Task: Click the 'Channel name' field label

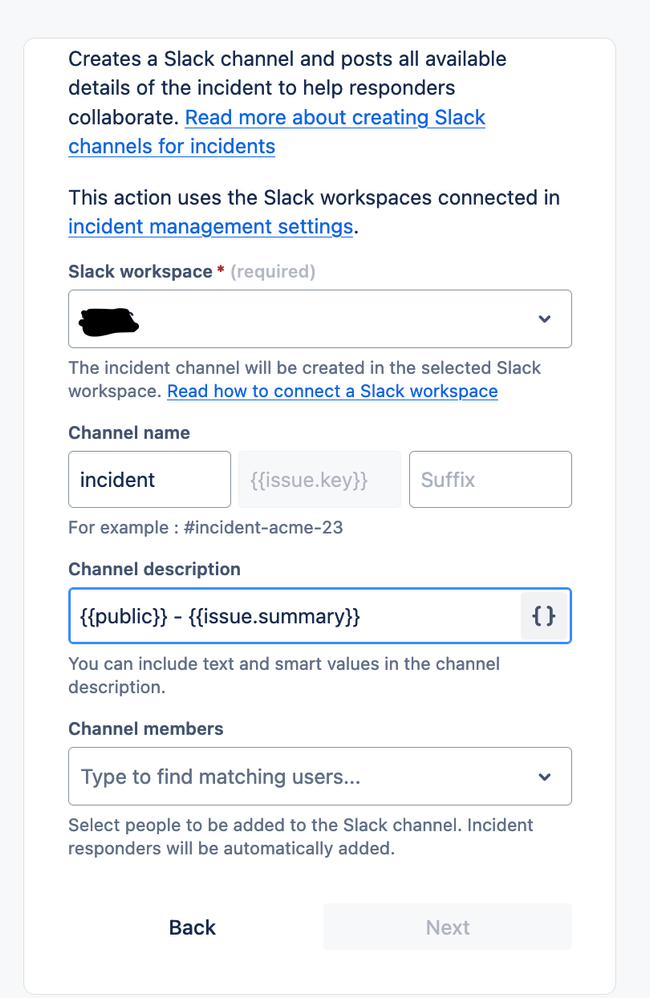Action: click(129, 433)
